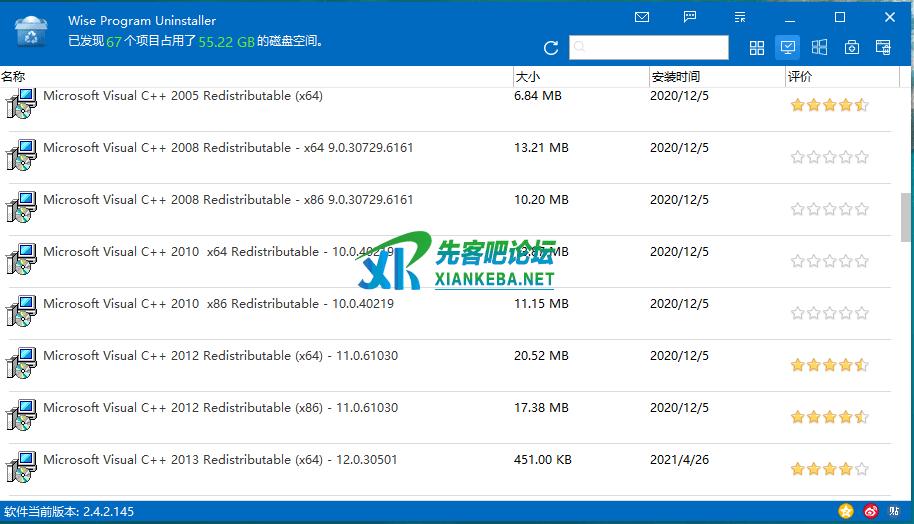This screenshot has width=914, height=524.
Task: Click the yellow star QZone icon
Action: click(847, 512)
